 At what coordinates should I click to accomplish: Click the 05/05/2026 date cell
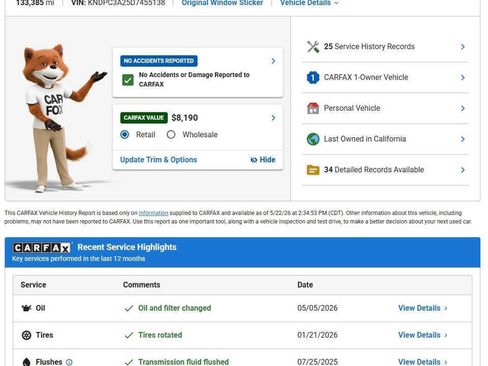pos(317,308)
